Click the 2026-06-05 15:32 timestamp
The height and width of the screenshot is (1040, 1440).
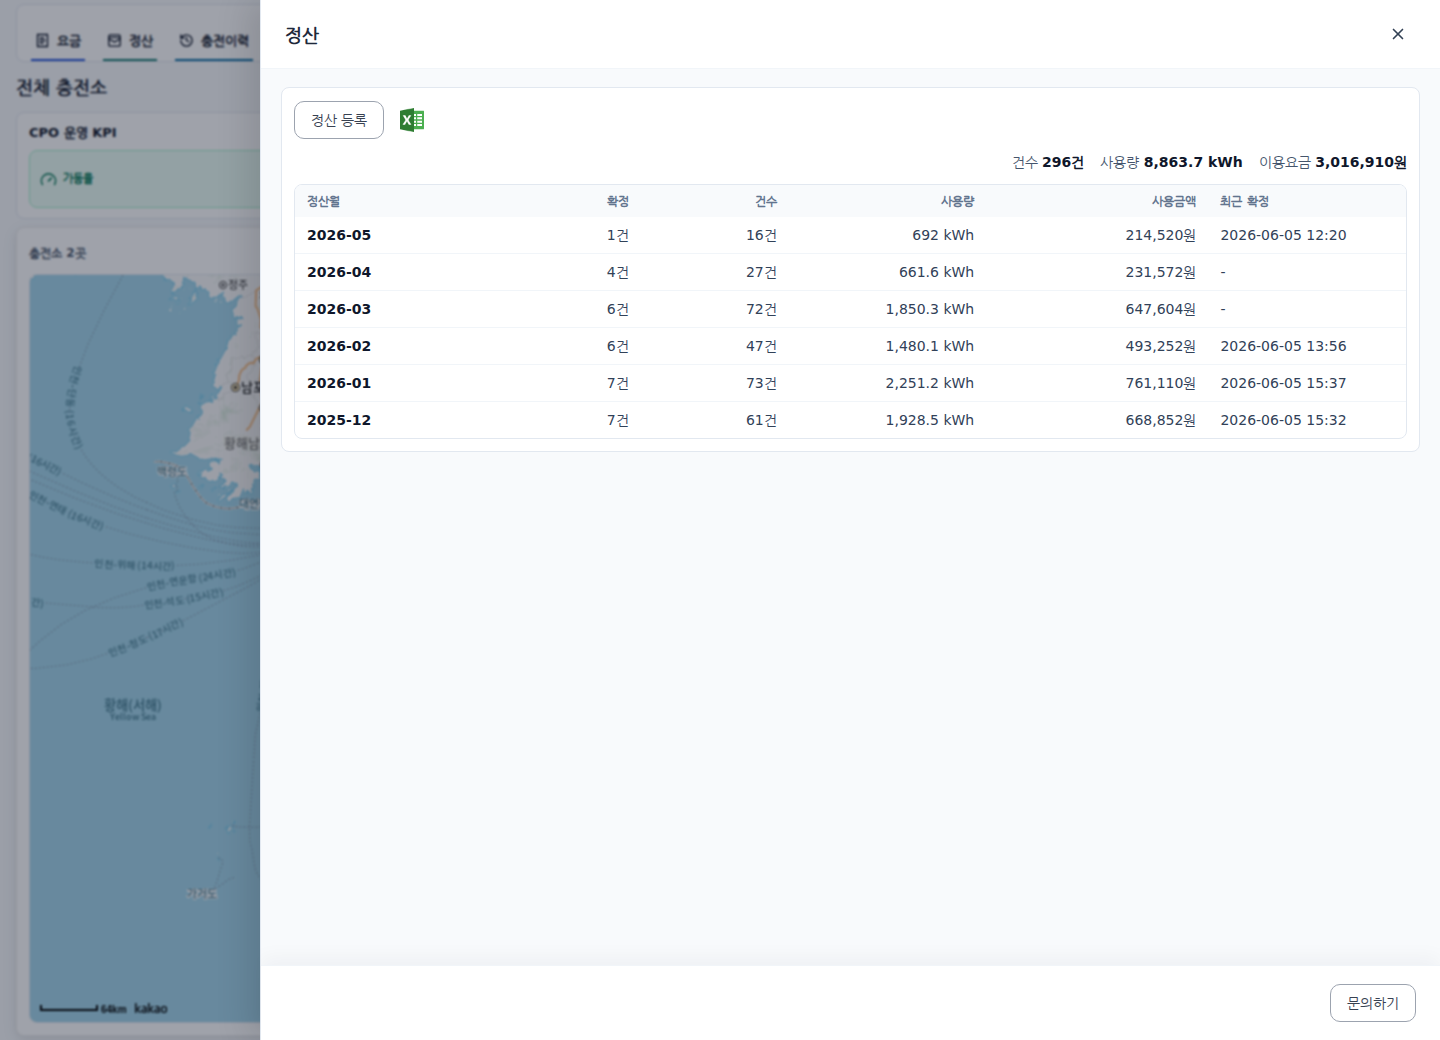tap(1283, 420)
